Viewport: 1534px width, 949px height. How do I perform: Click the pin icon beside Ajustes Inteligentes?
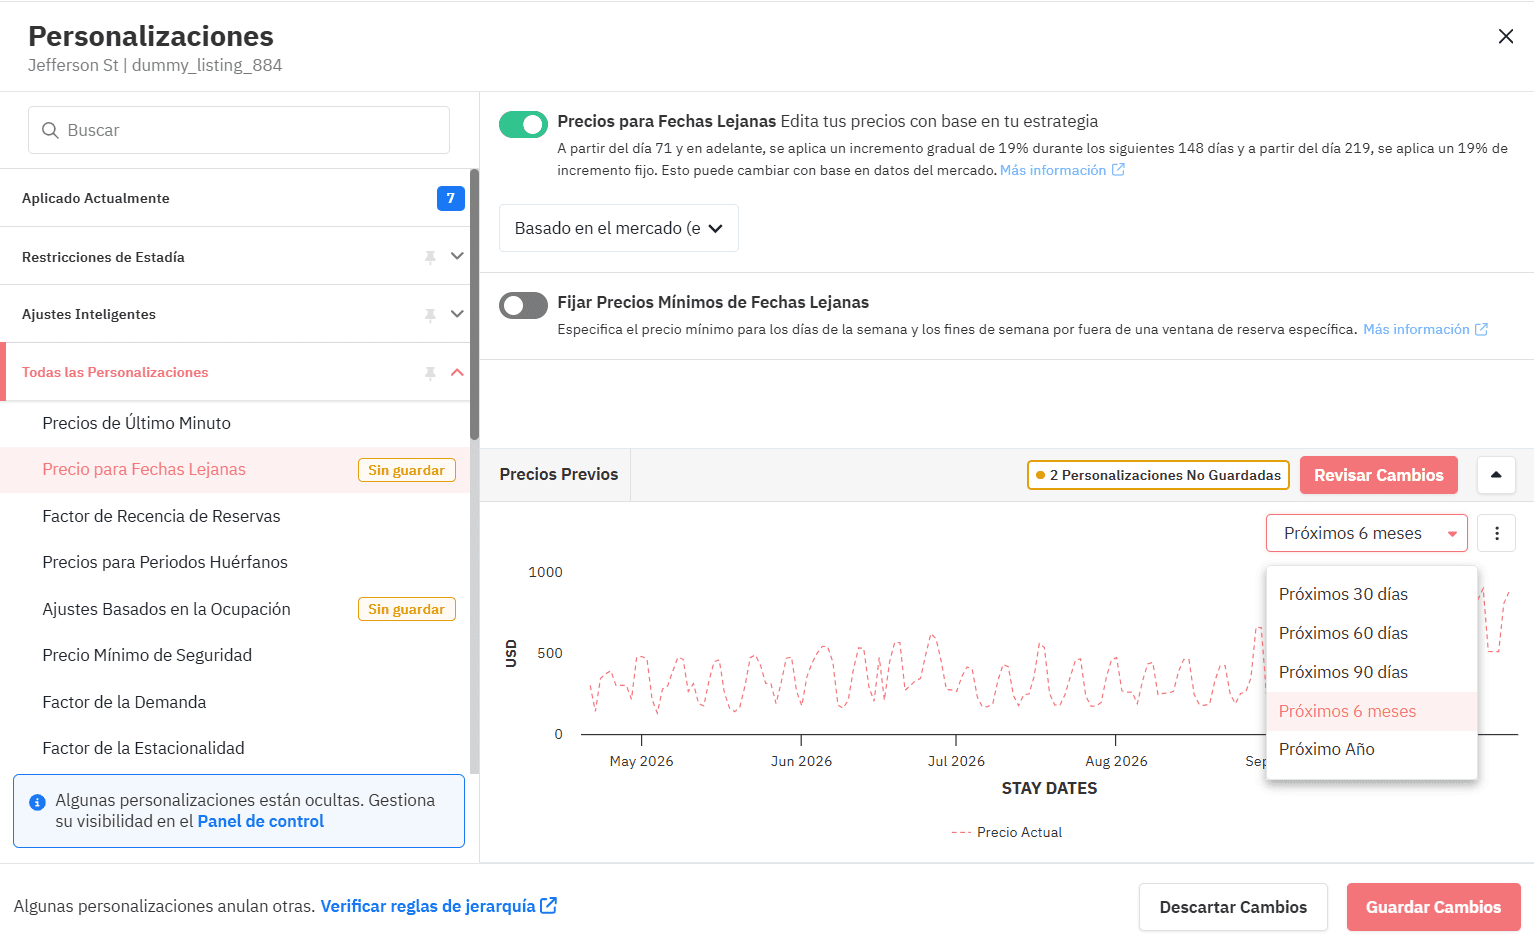point(430,315)
